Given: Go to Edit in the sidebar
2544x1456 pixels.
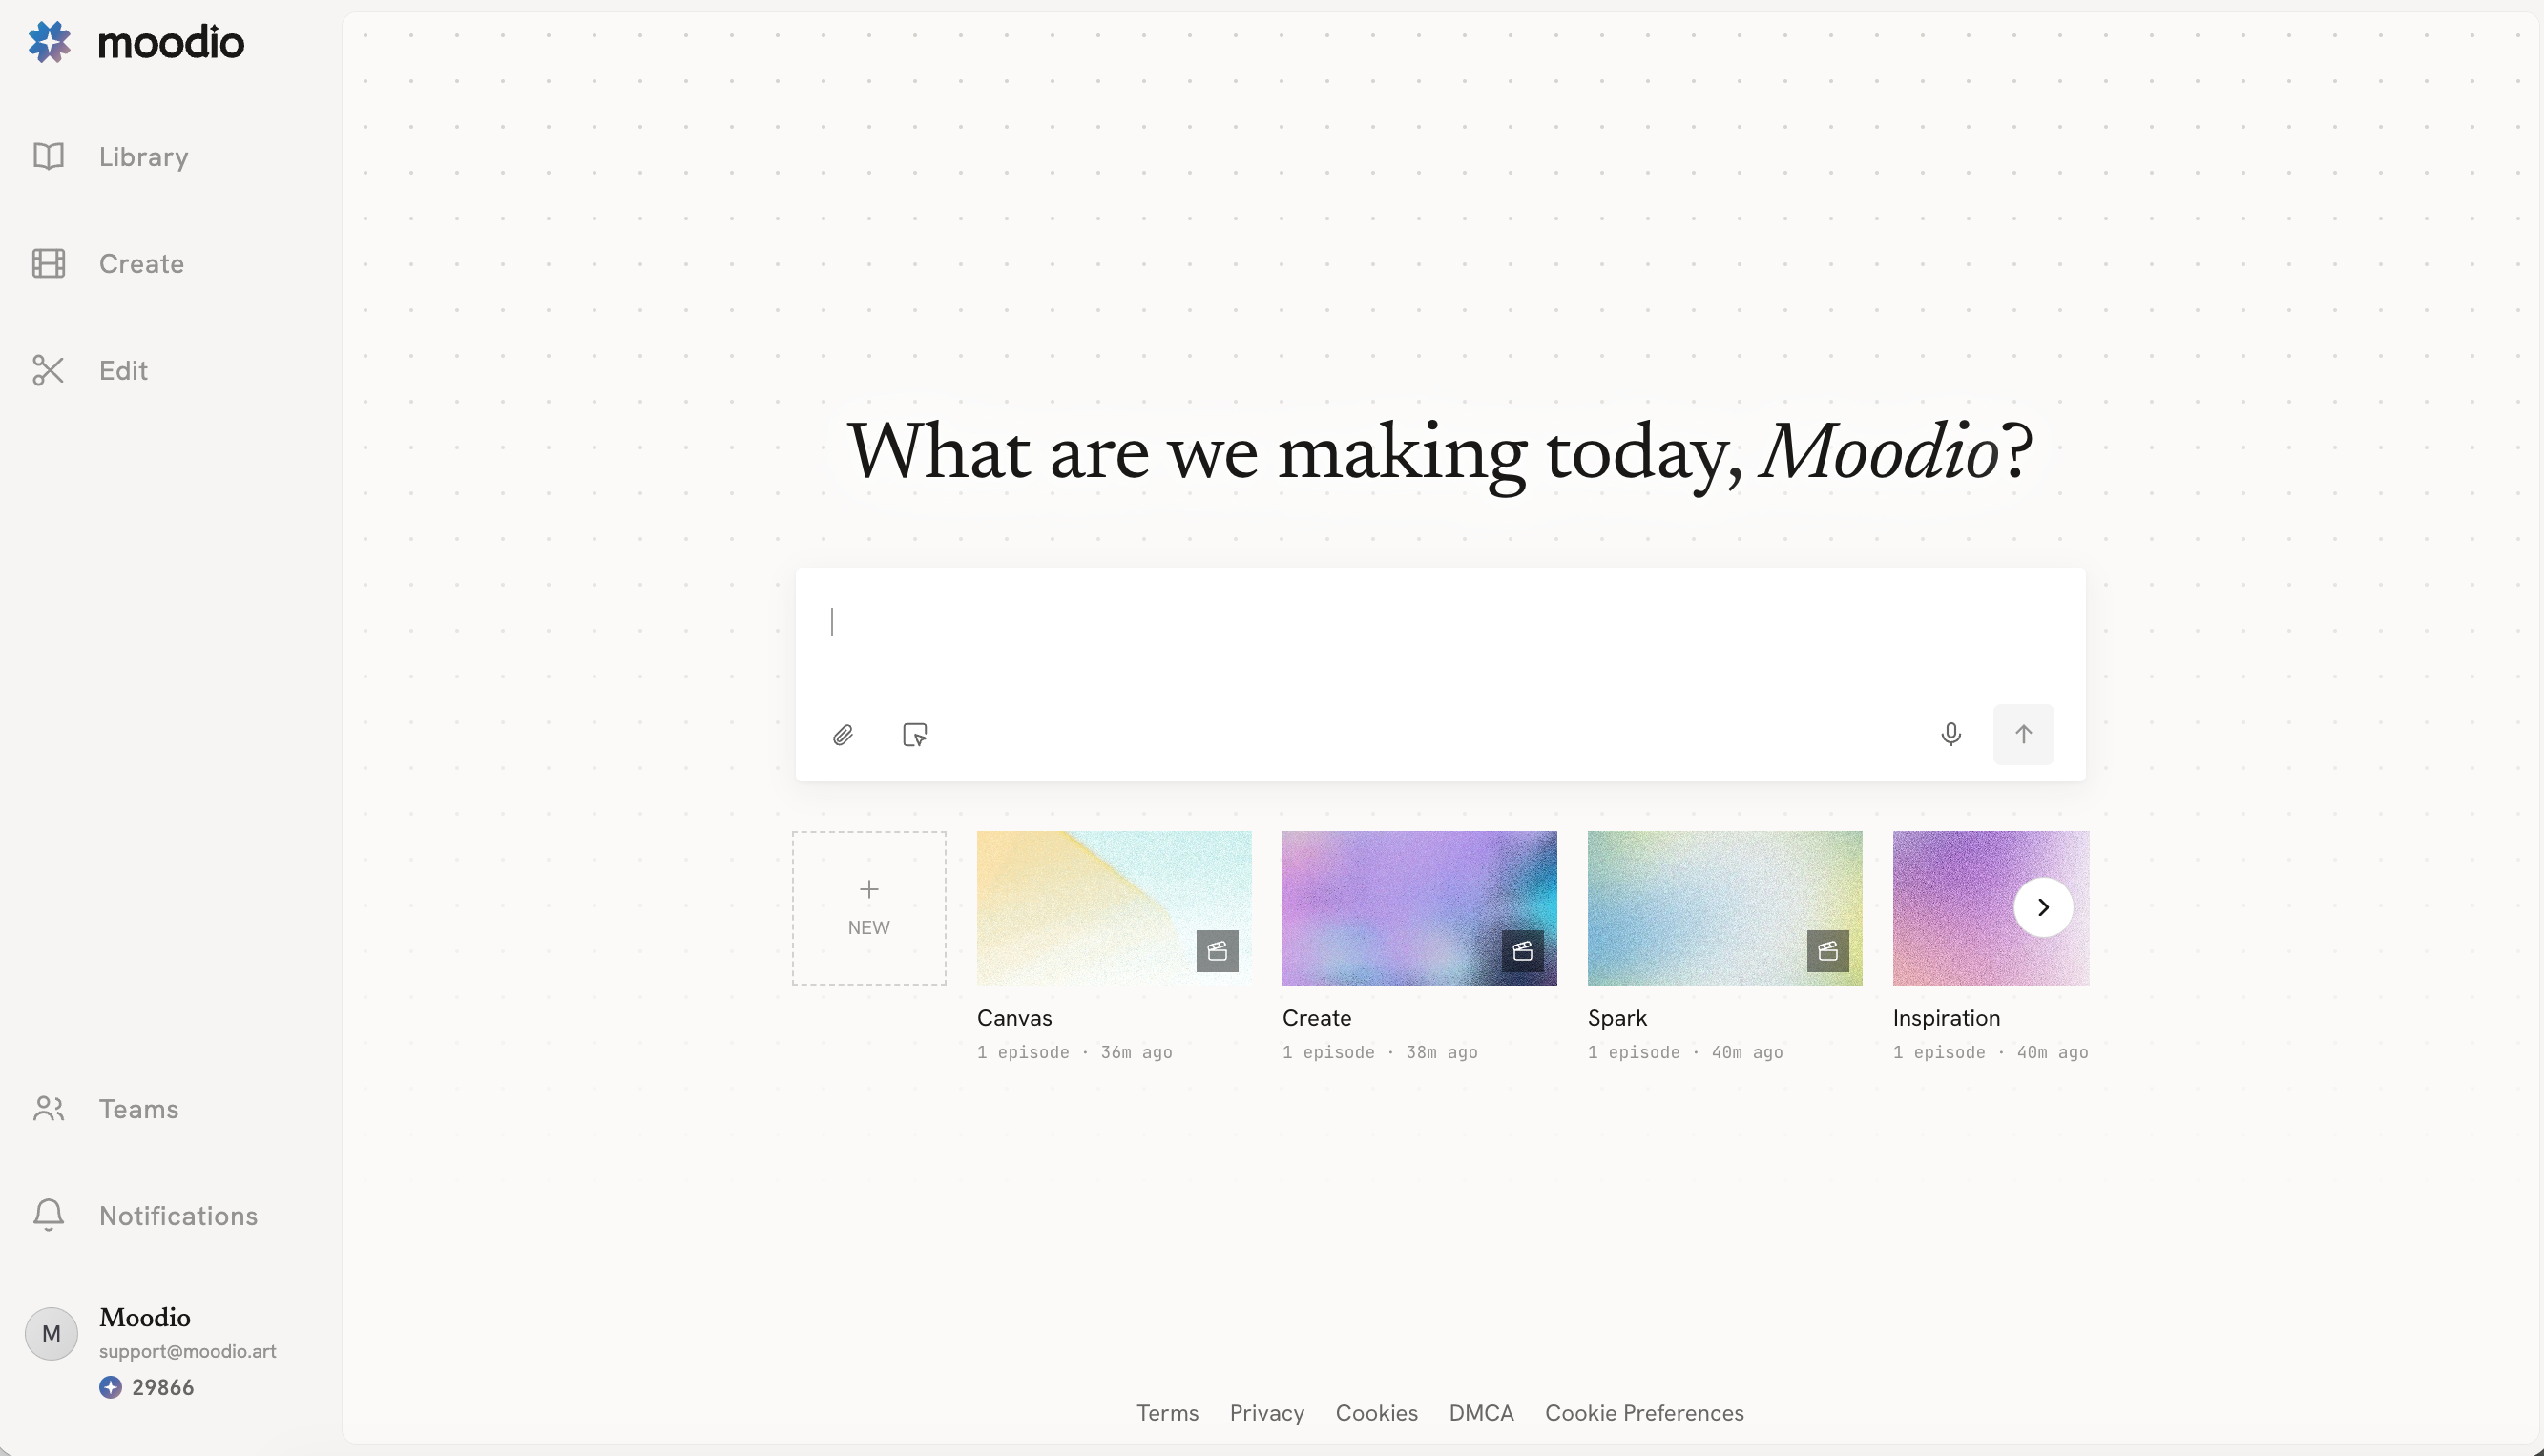Looking at the screenshot, I should tap(123, 371).
